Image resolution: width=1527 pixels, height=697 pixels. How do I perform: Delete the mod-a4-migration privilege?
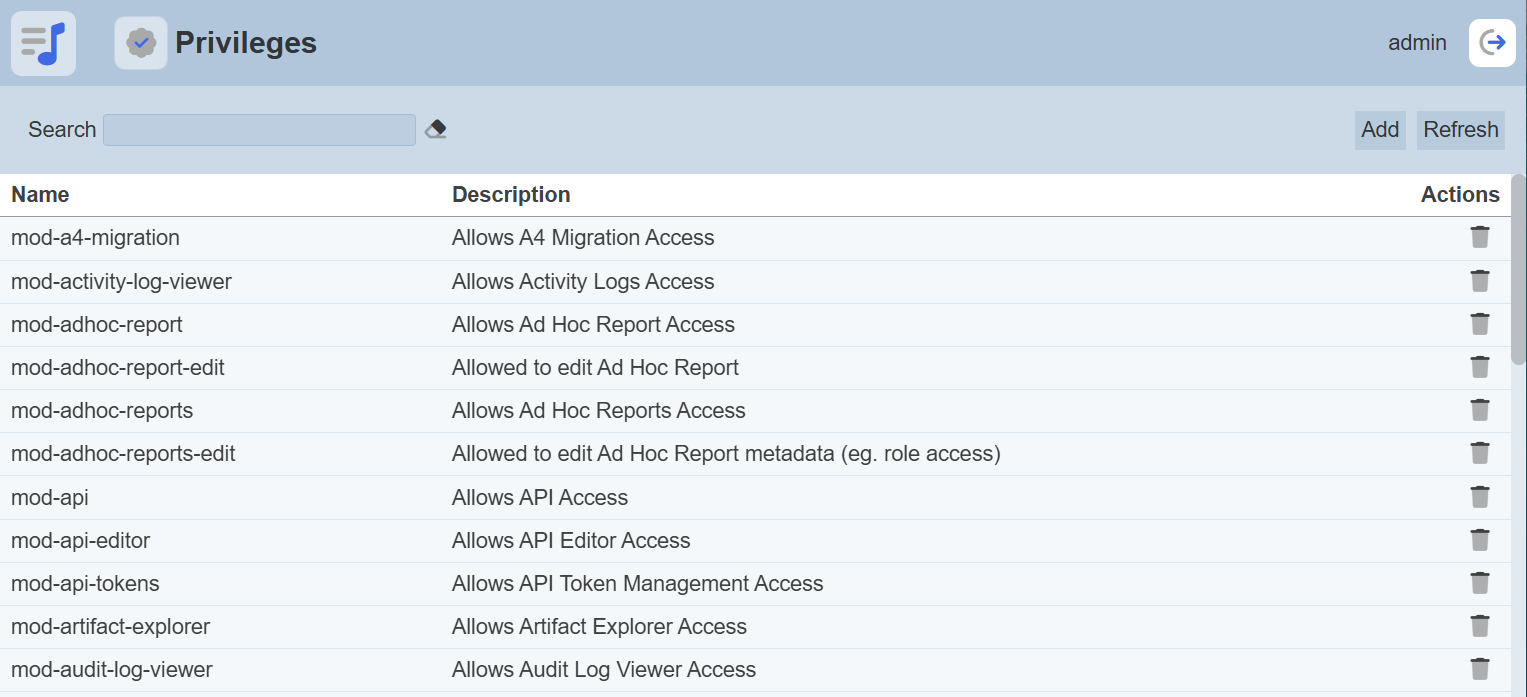tap(1479, 237)
